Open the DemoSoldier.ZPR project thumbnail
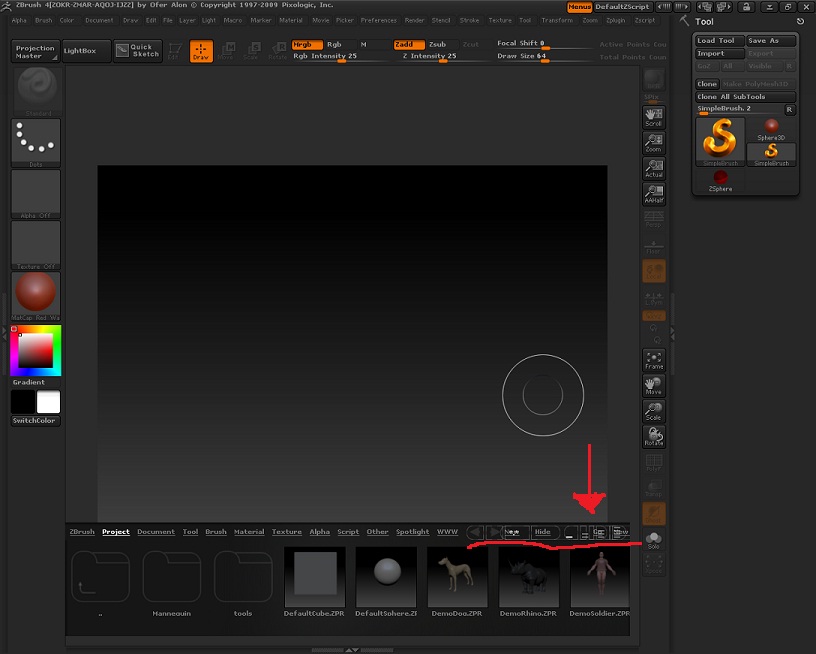Image resolution: width=816 pixels, height=654 pixels. (598, 580)
